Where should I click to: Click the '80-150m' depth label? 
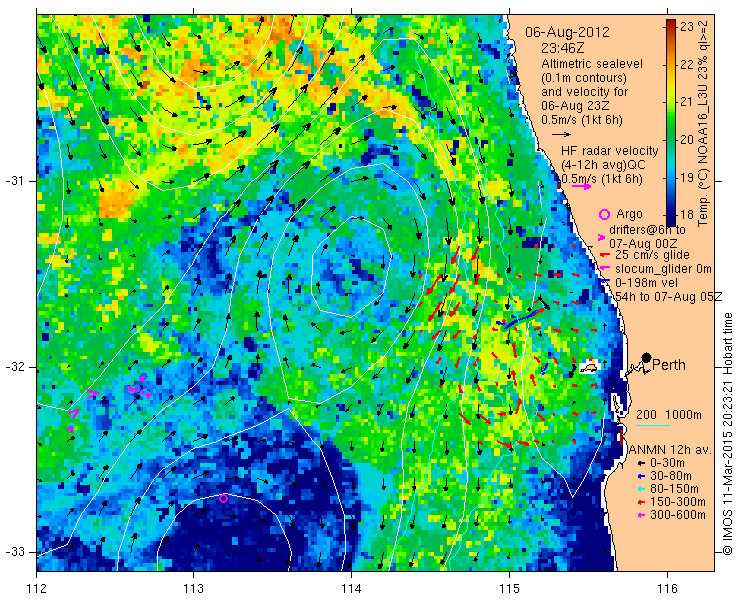[674, 489]
